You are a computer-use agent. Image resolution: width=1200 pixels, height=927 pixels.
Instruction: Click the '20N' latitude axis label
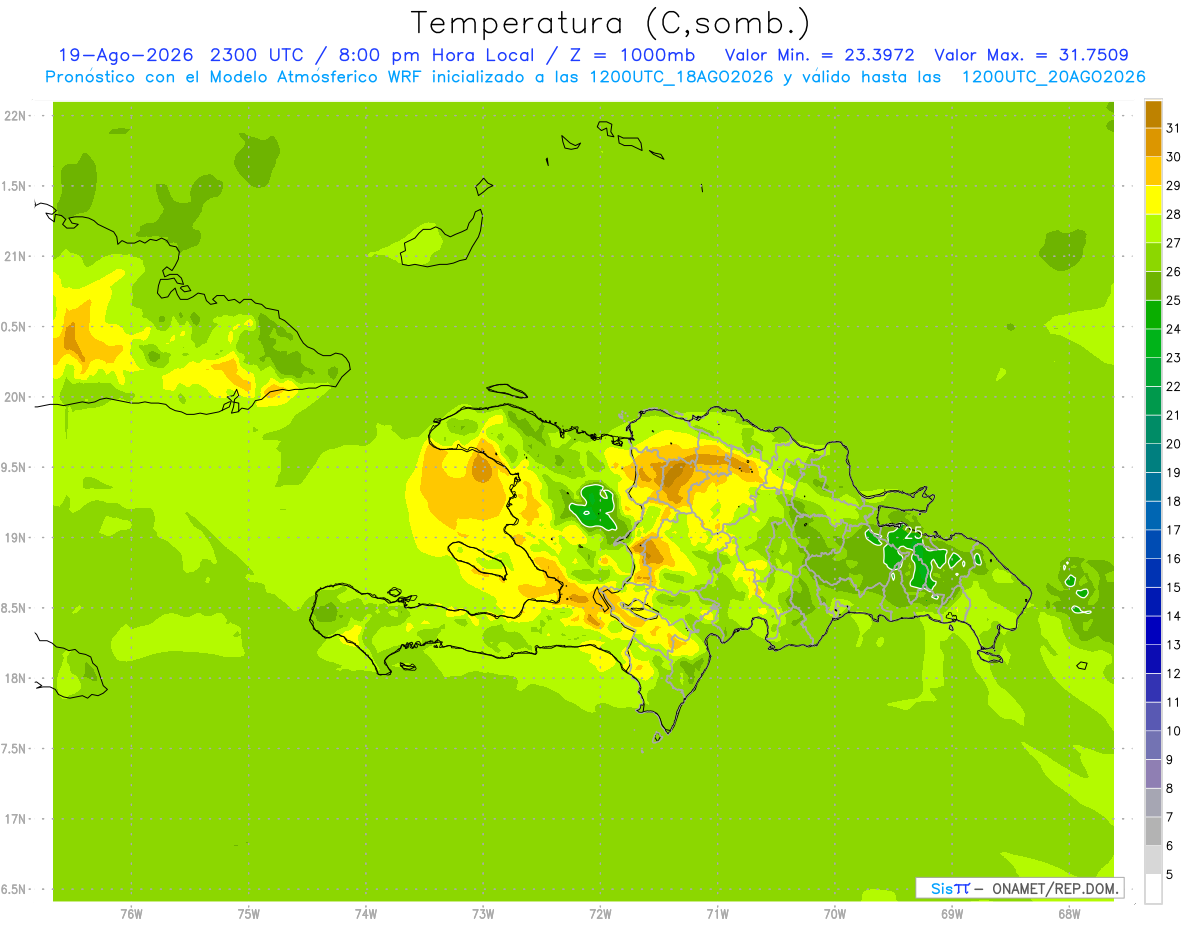(x=14, y=397)
